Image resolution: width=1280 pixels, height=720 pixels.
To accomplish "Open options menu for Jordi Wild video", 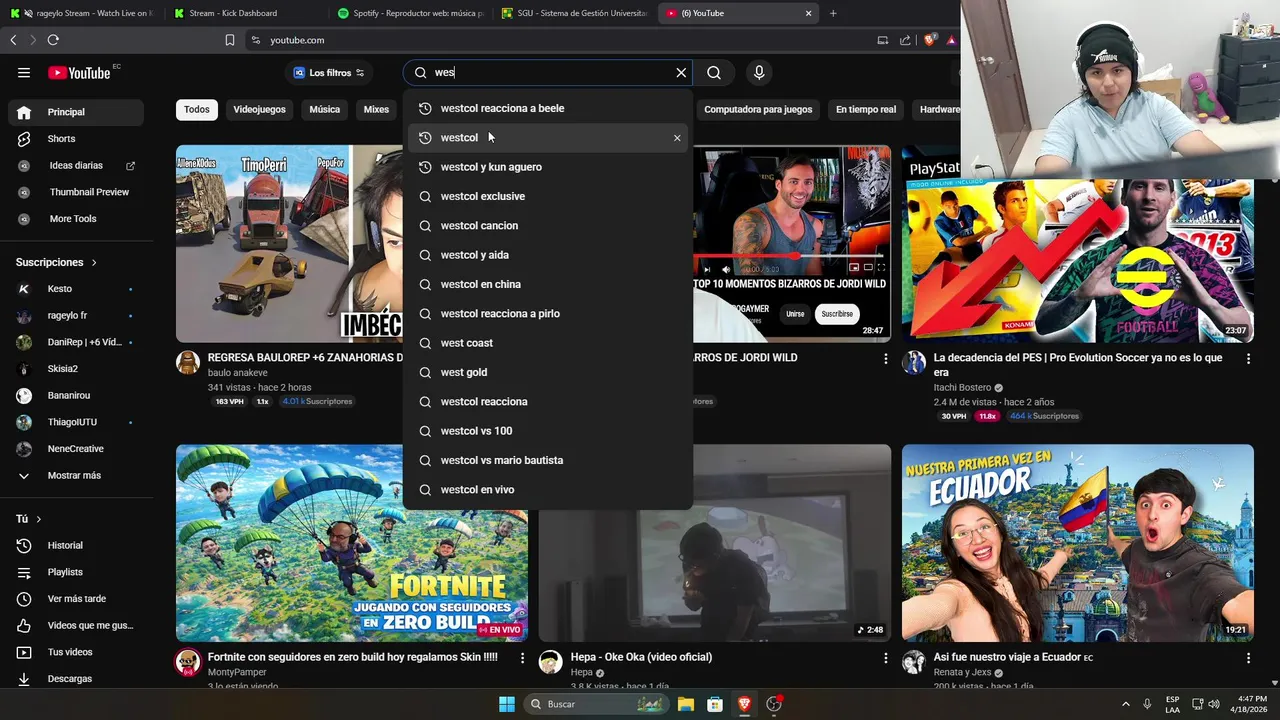I will (x=885, y=358).
